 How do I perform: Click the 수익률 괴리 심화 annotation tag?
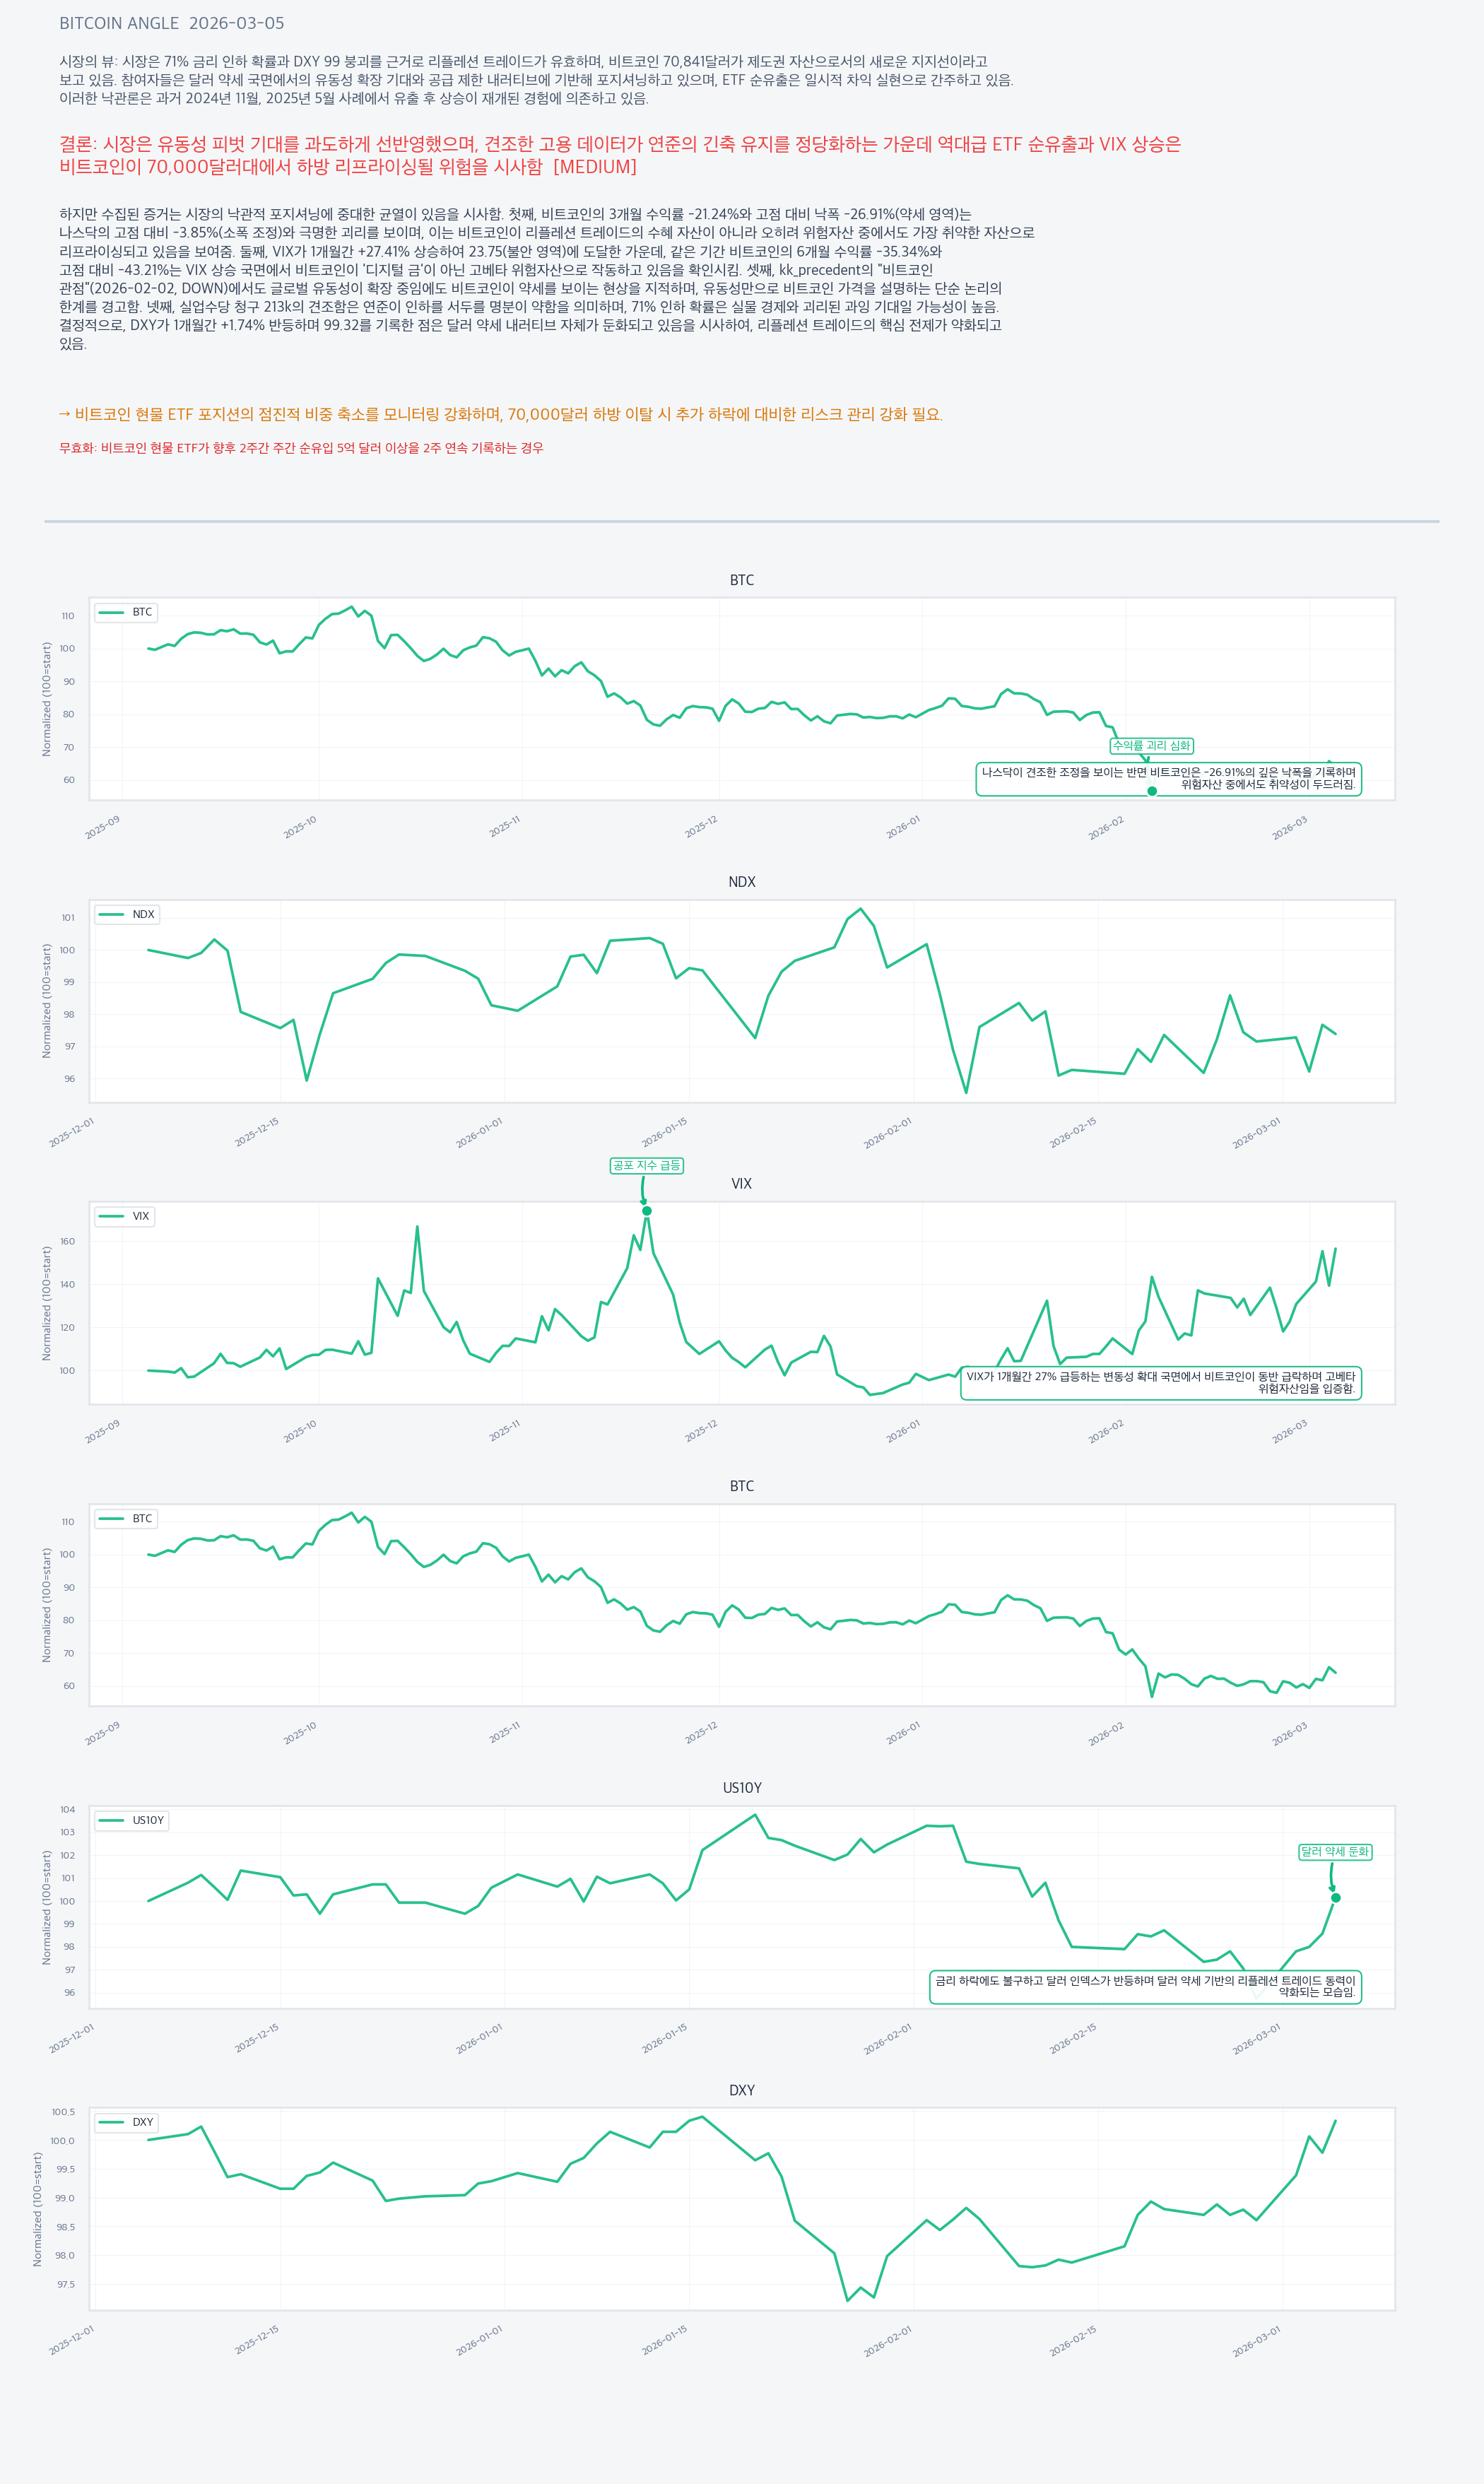click(x=1152, y=746)
